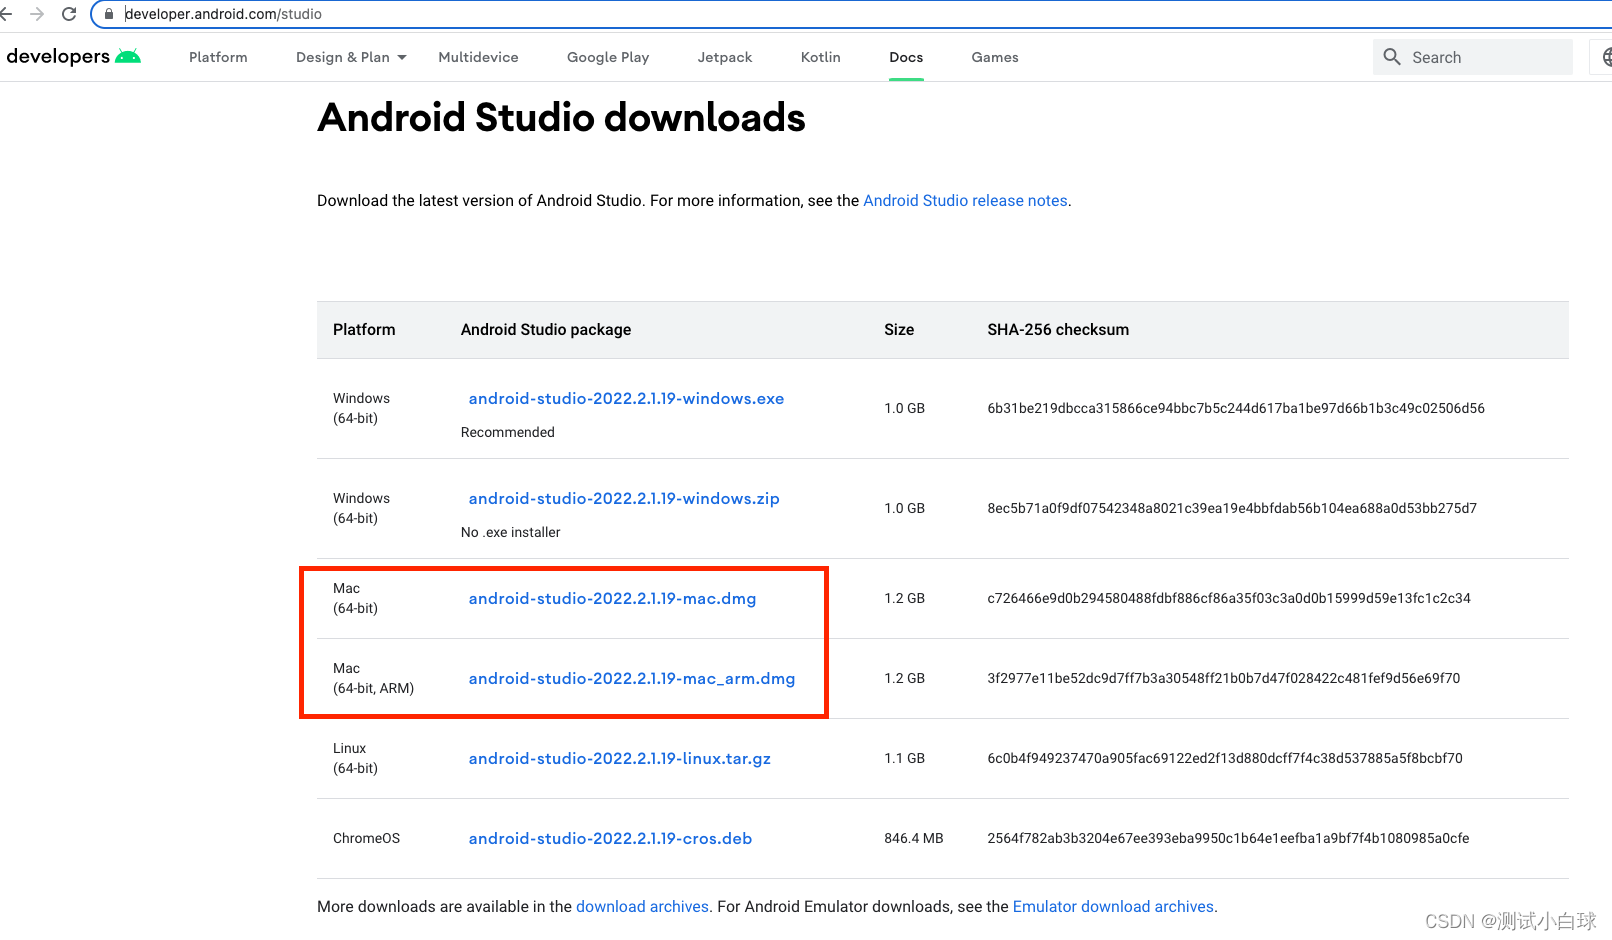Open the download archives link
Screen dimensions: 1612x940
pos(642,906)
